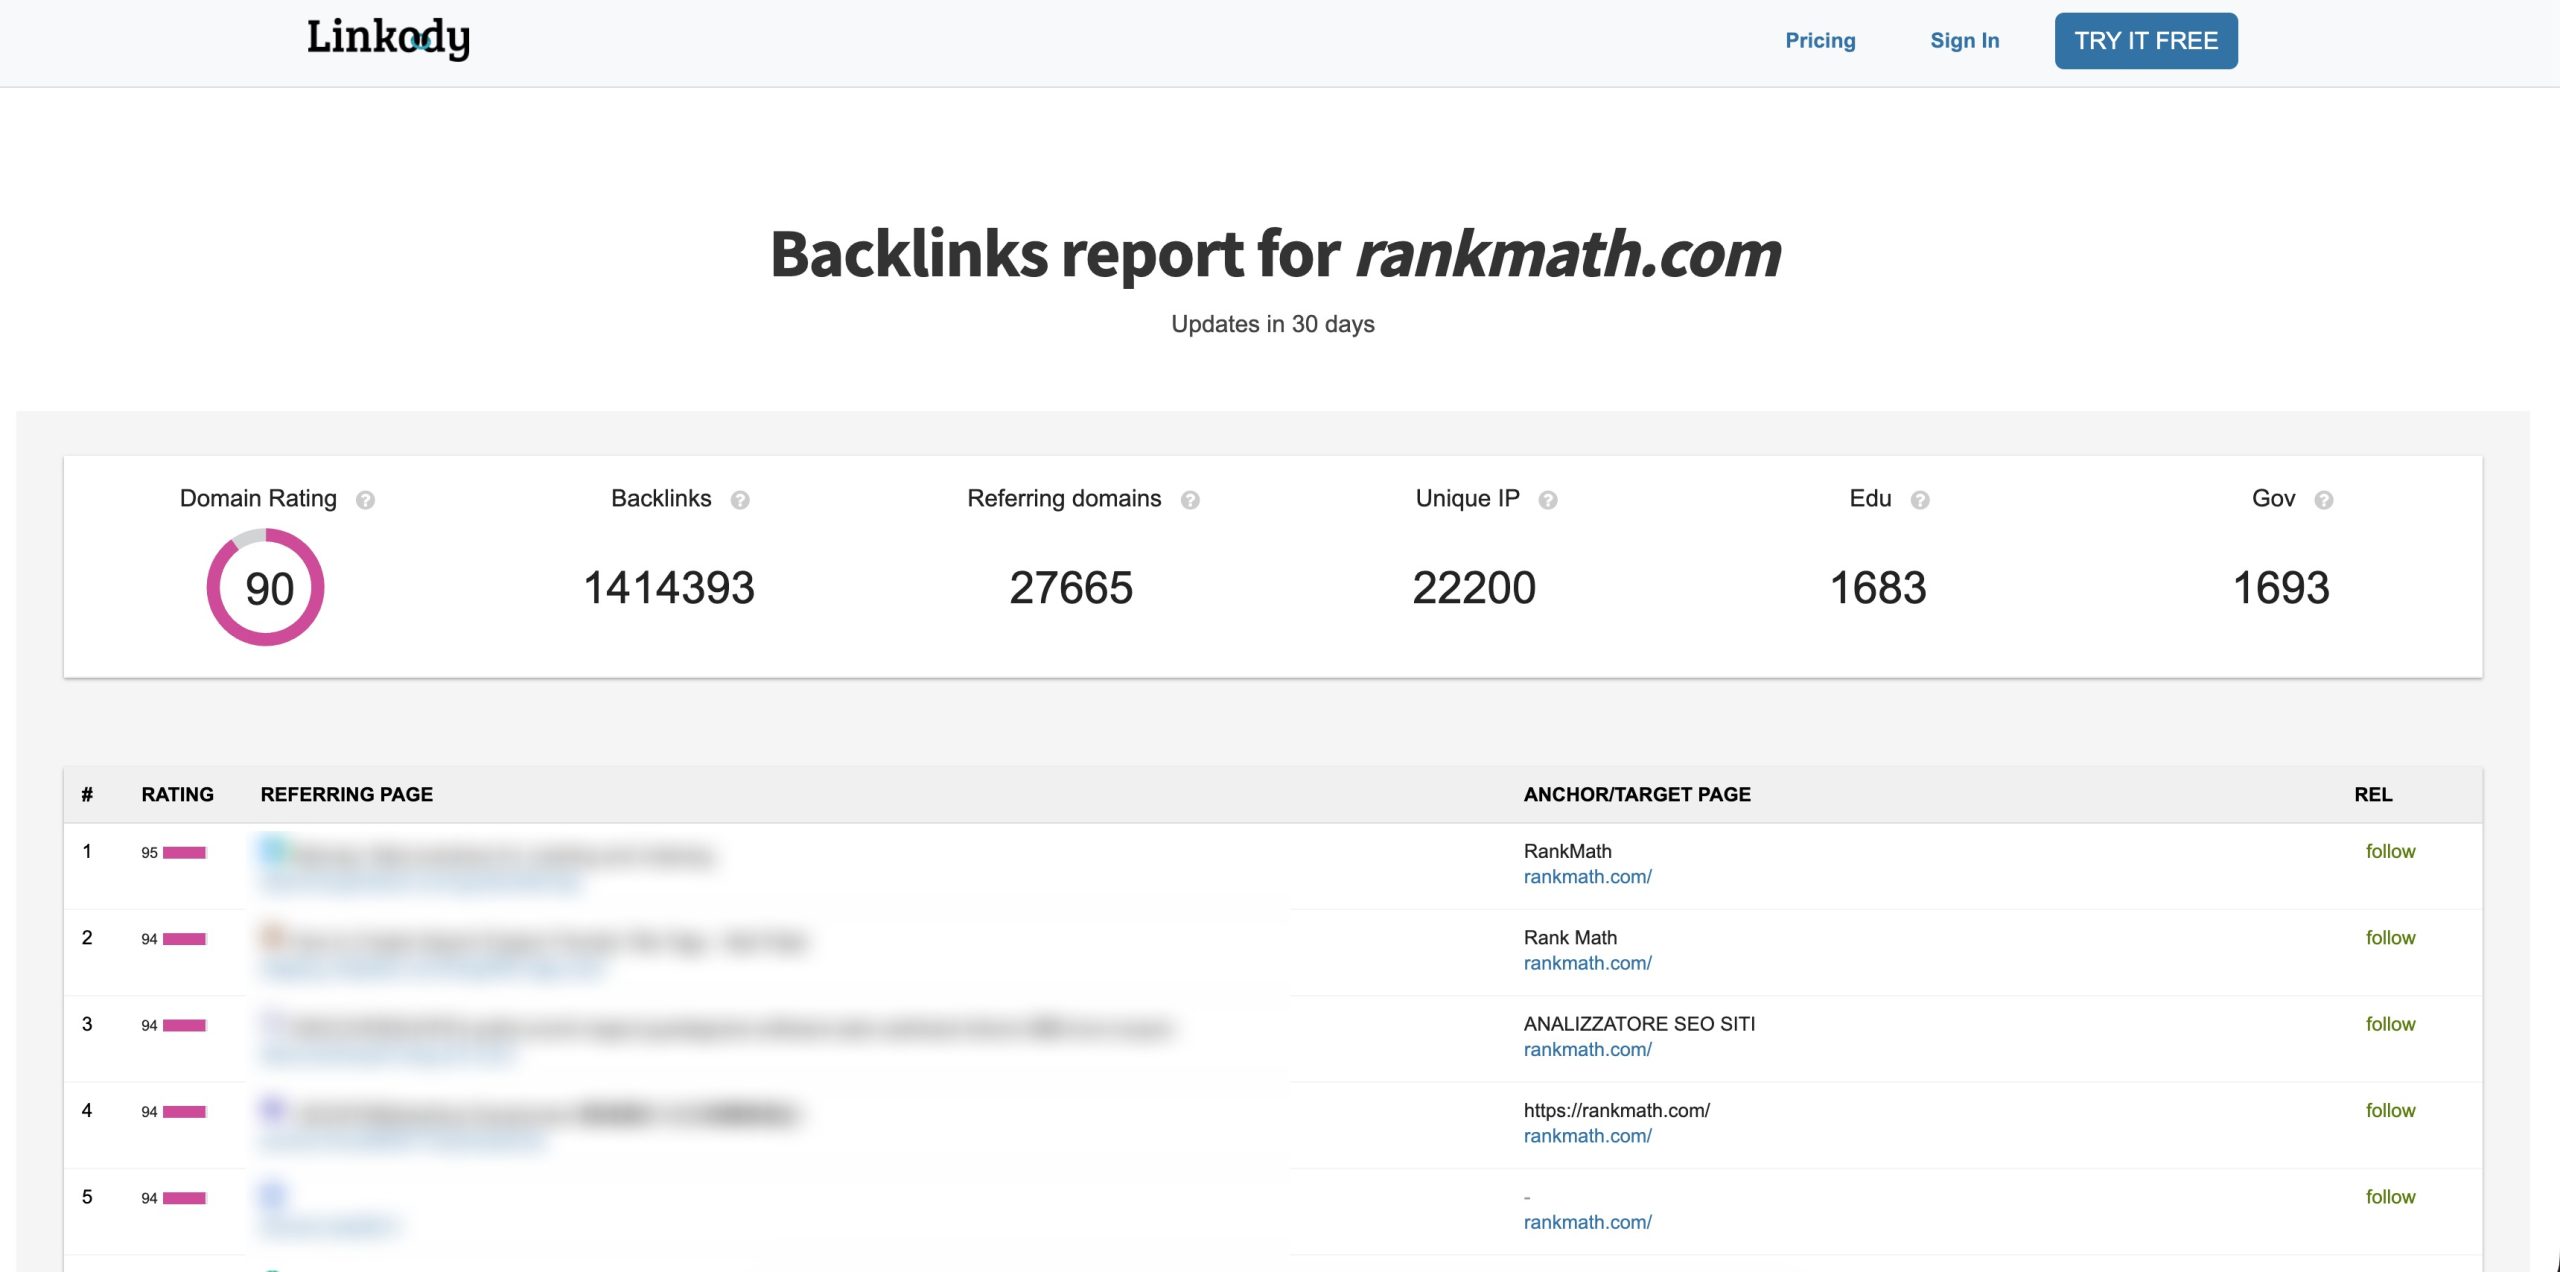Click the ANCHOR/TARGET PAGE column header
The height and width of the screenshot is (1272, 2560).
pyautogui.click(x=1637, y=795)
